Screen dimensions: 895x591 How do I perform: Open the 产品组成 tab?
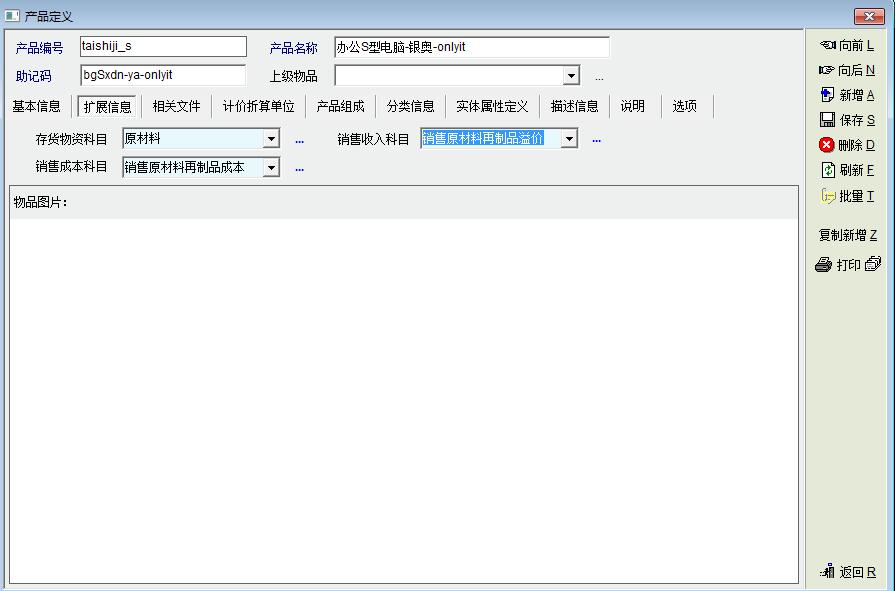tap(340, 106)
